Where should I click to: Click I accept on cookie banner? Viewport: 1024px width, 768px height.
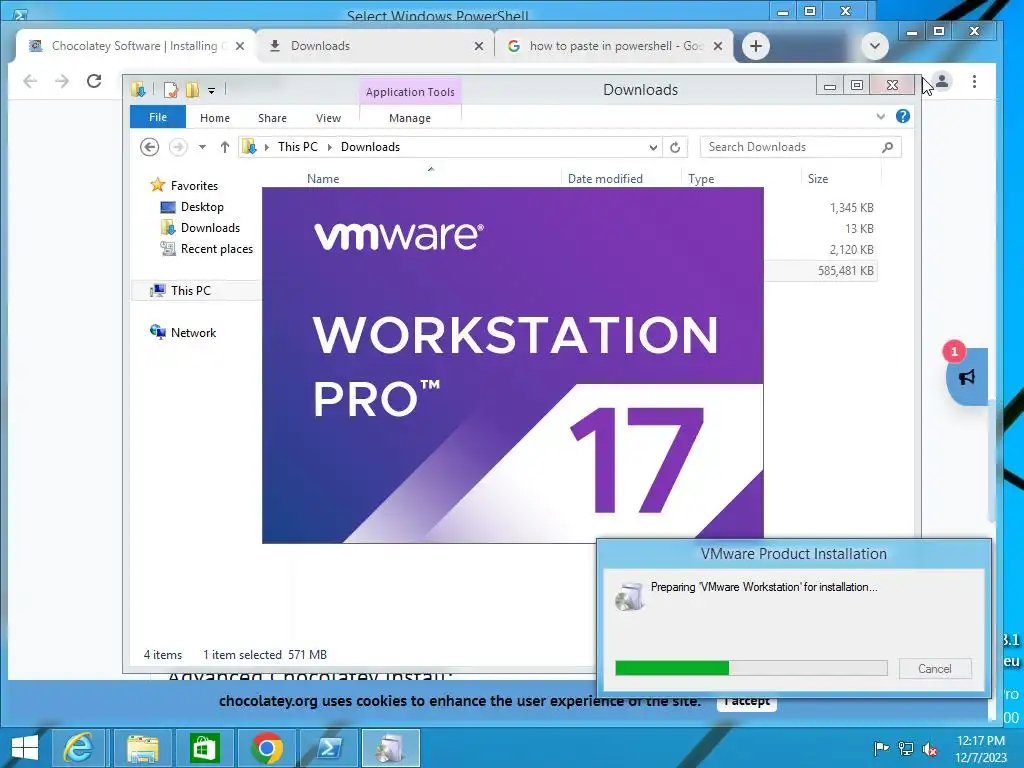[747, 701]
